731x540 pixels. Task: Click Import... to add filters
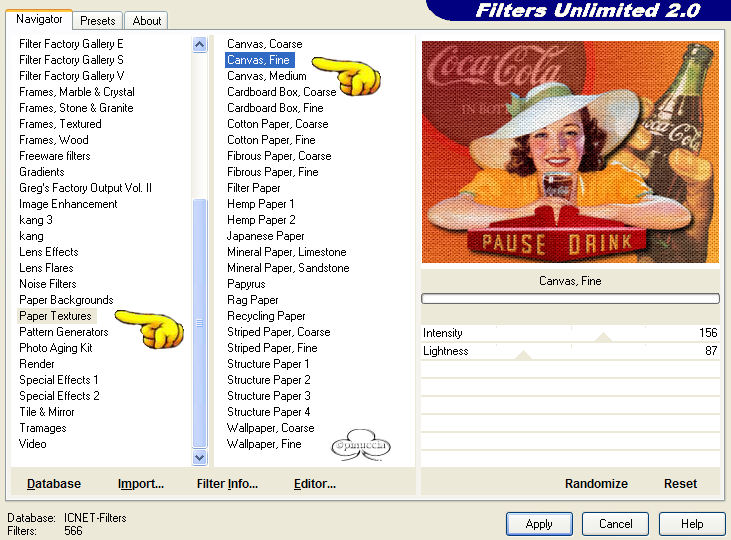coord(141,484)
